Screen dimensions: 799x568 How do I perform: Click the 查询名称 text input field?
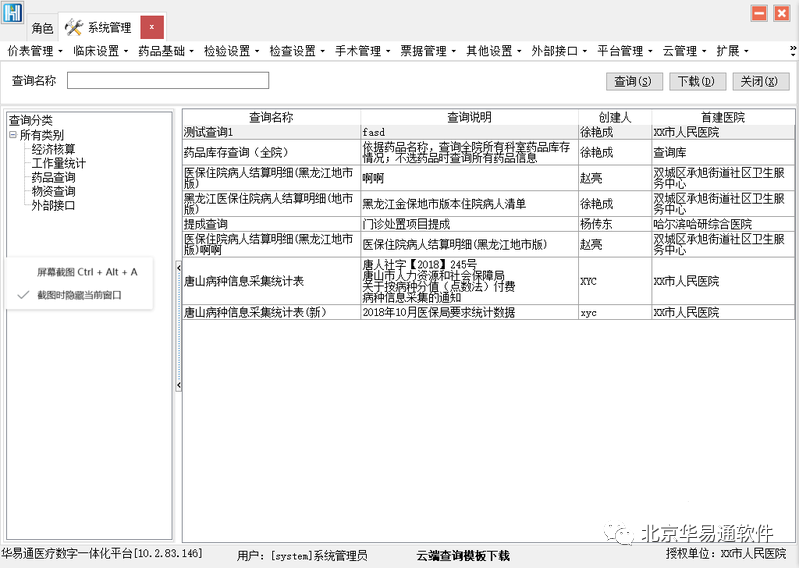tap(168, 81)
